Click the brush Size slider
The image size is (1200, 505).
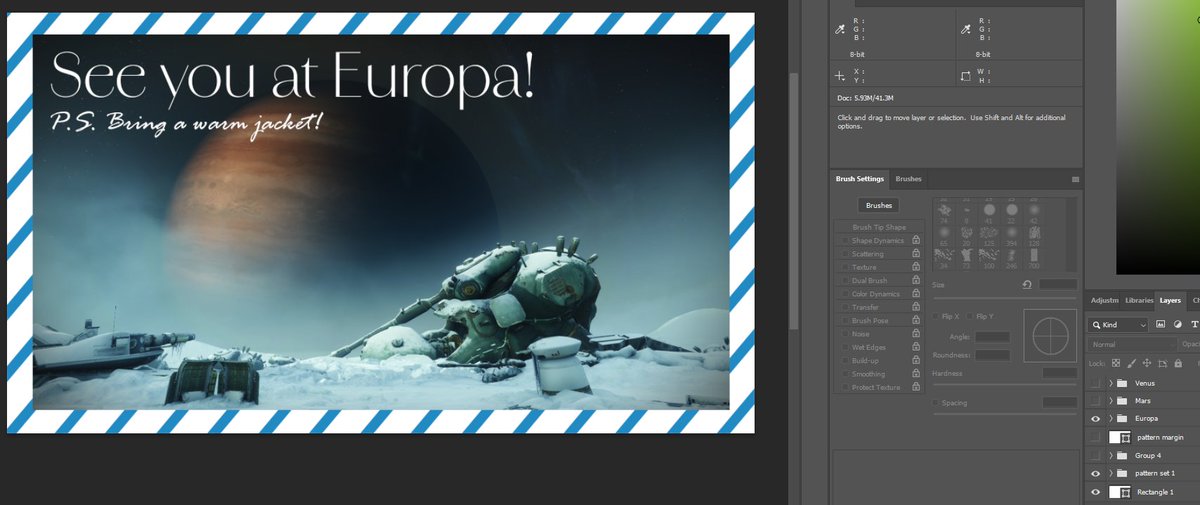1004,297
